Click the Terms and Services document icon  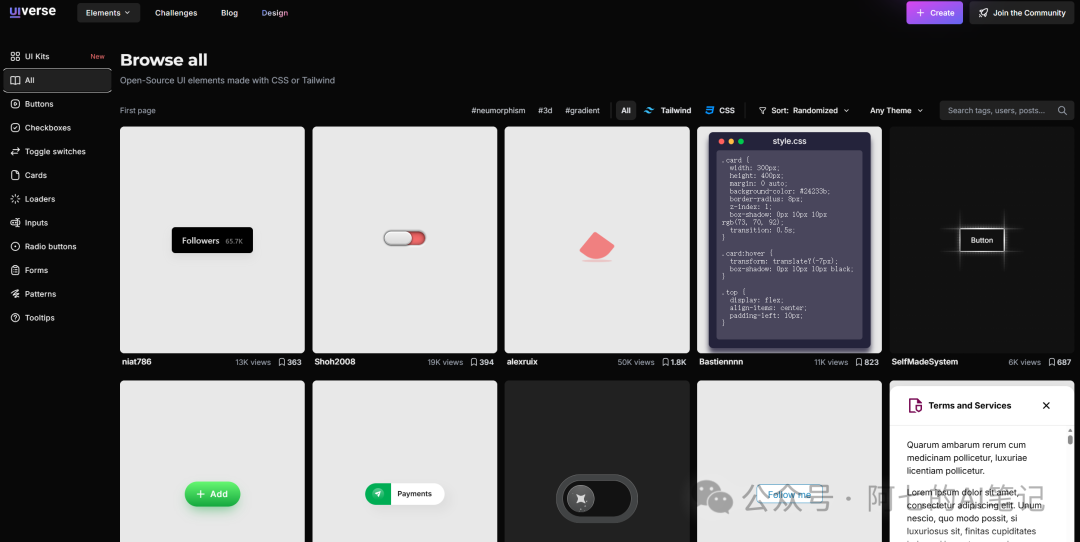pyautogui.click(x=915, y=406)
